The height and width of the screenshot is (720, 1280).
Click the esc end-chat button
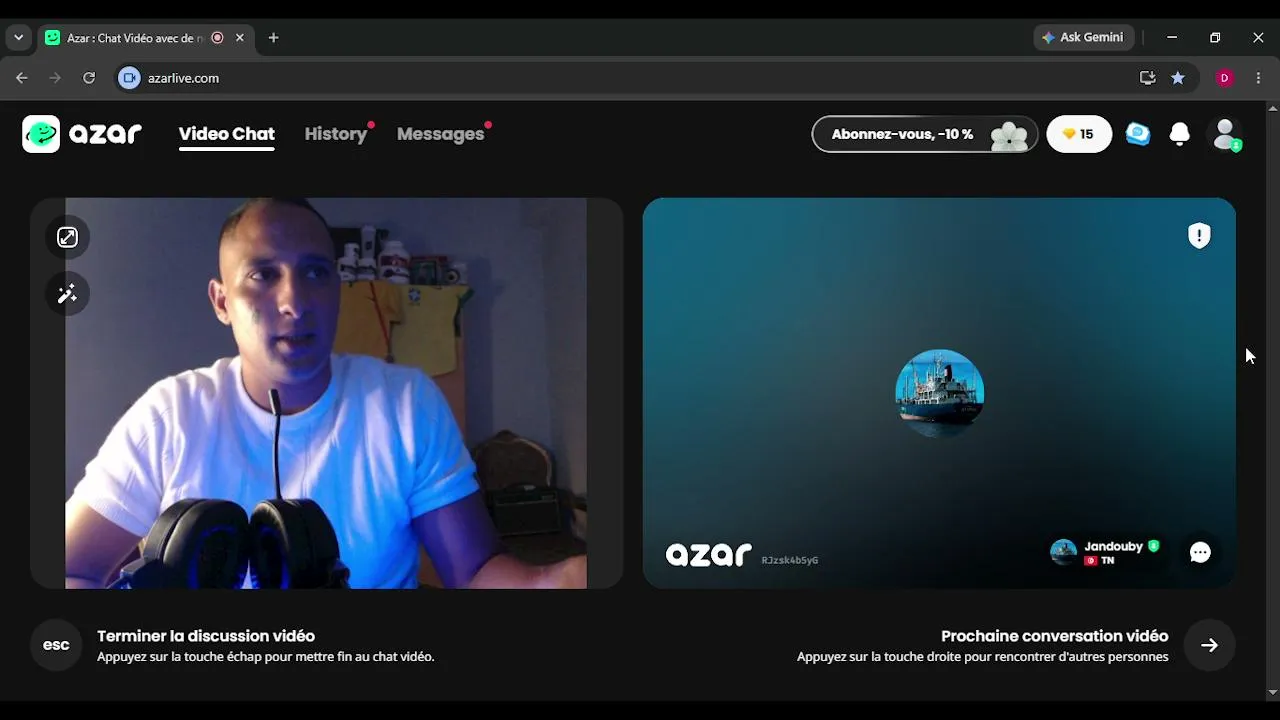pos(56,645)
